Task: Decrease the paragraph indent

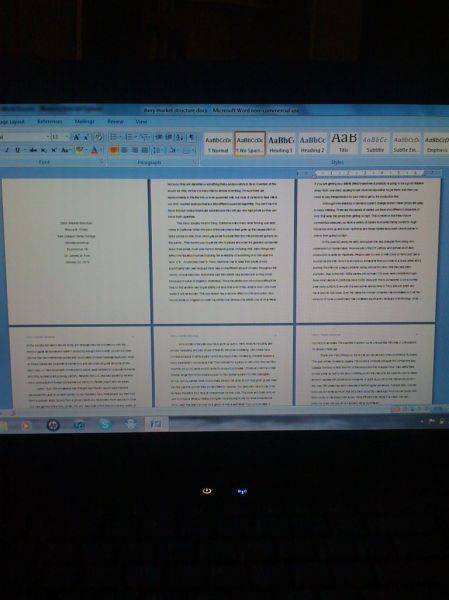Action: [x=159, y=137]
